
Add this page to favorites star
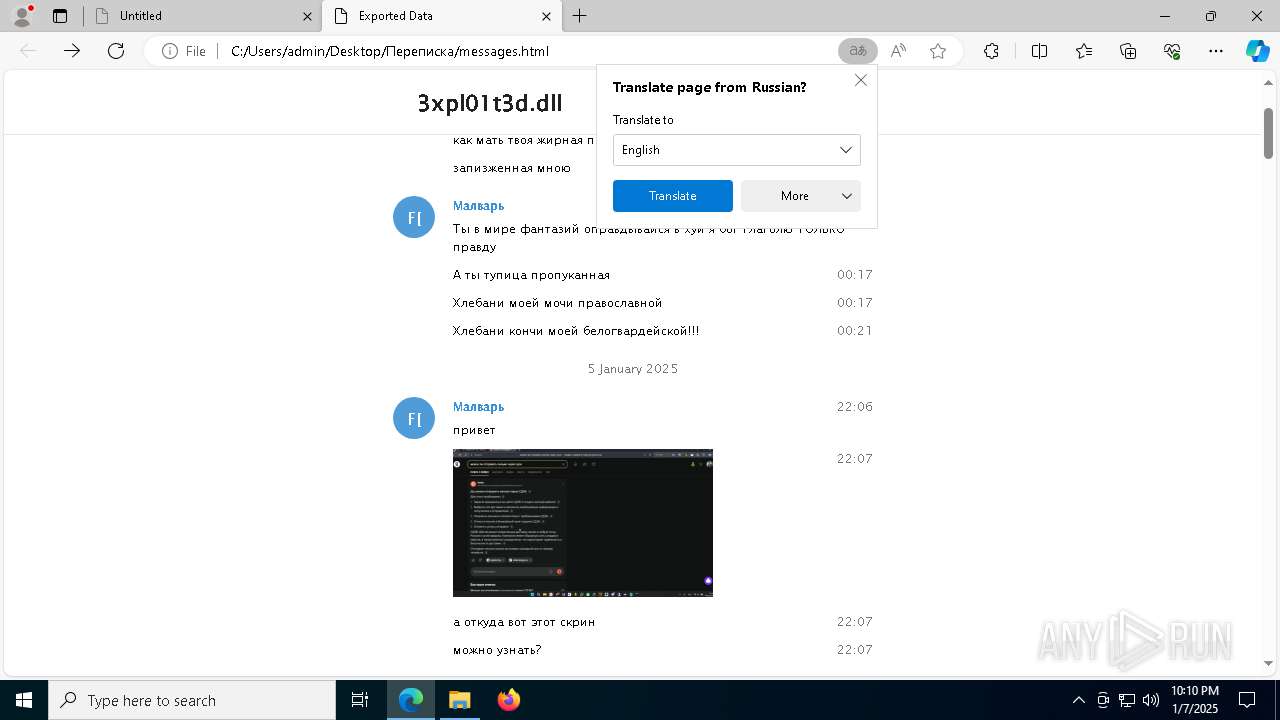938,51
